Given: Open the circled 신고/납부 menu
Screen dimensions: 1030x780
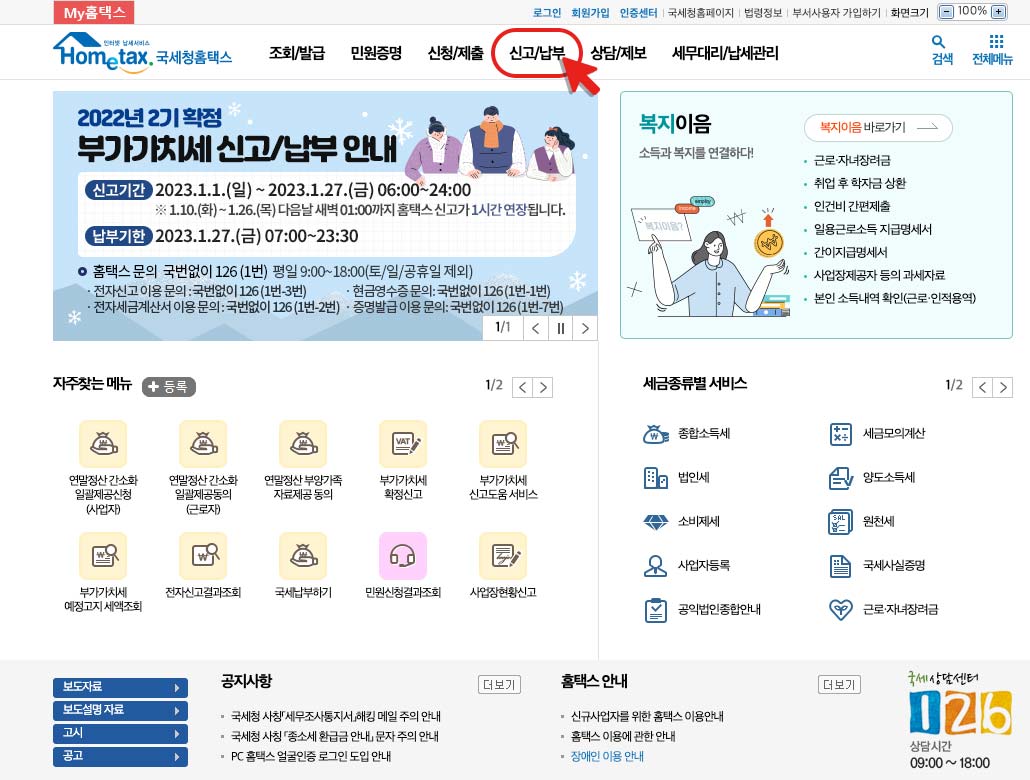Looking at the screenshot, I should pos(534,51).
